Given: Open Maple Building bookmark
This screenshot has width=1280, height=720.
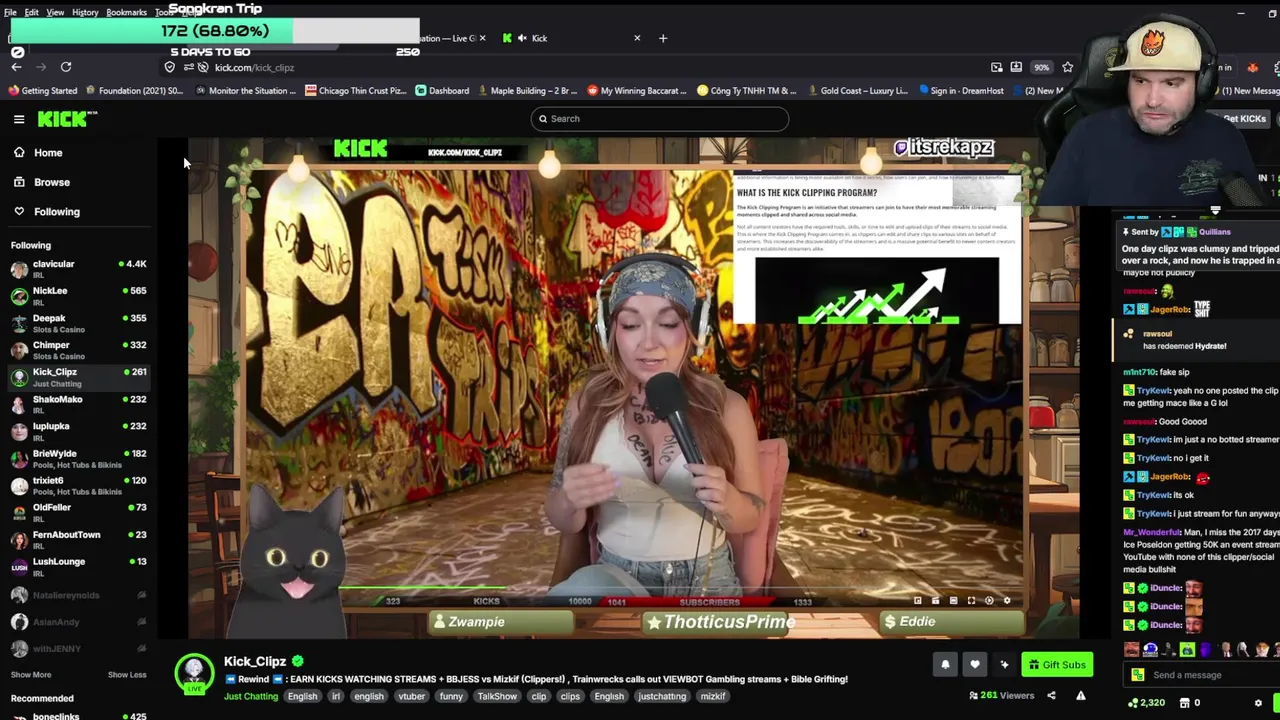Looking at the screenshot, I should (527, 91).
